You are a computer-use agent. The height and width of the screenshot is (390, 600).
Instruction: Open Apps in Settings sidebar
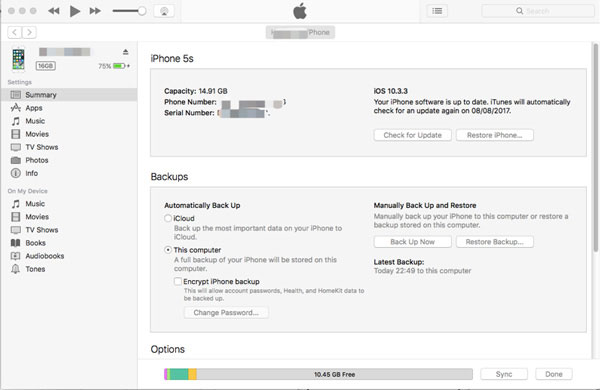click(69, 108)
